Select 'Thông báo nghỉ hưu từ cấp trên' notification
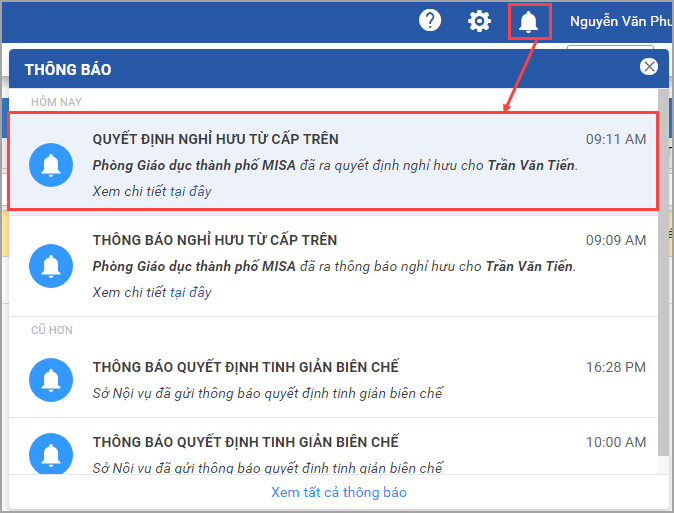The image size is (674, 513). tap(215, 240)
